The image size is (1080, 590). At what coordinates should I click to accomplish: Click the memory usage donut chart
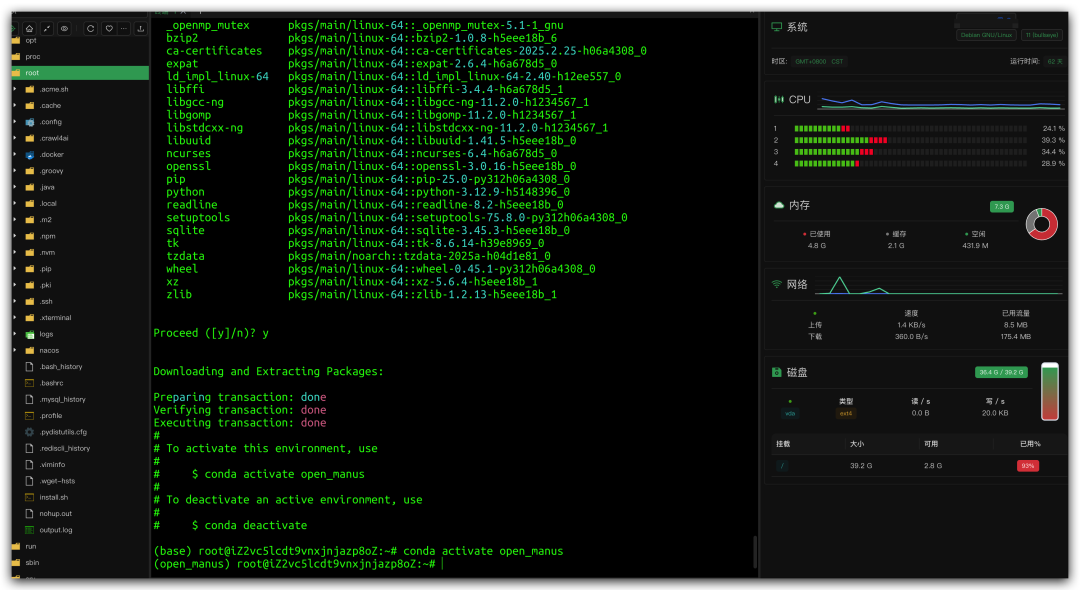click(x=1041, y=224)
